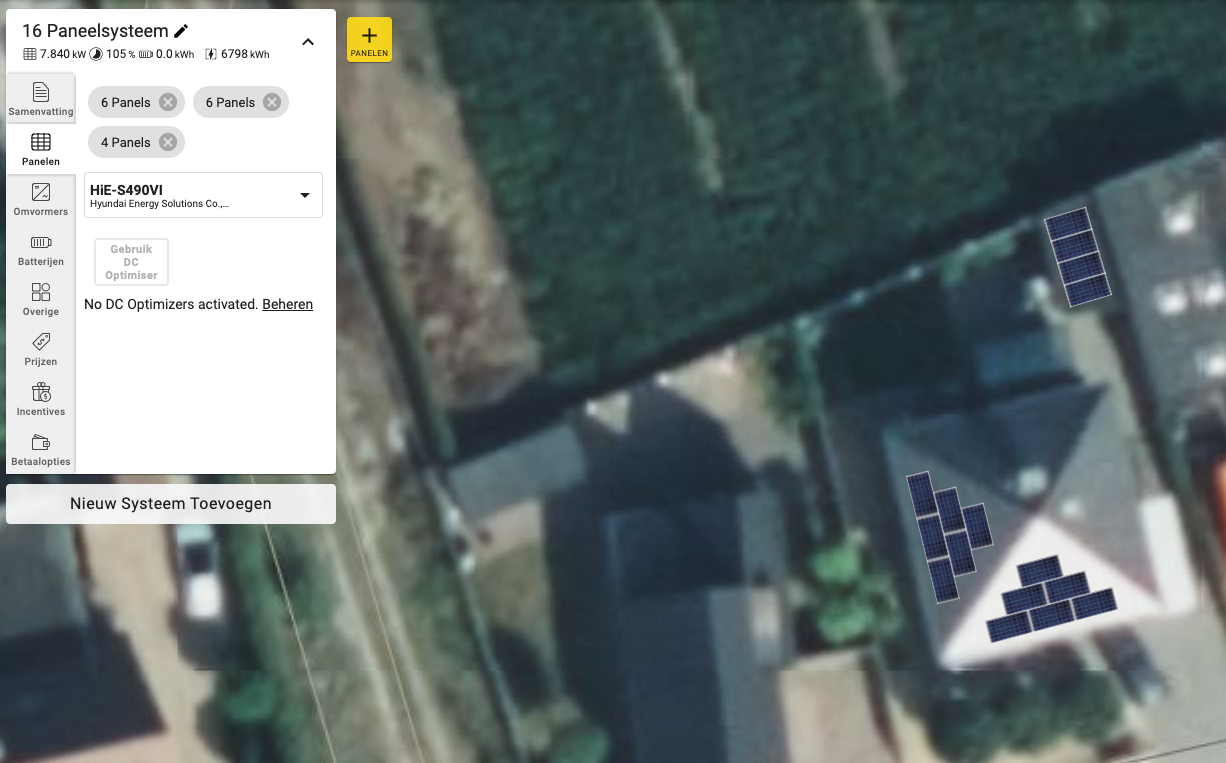Select the four-panel array on the roof
1226x763 pixels.
[x=1078, y=257]
